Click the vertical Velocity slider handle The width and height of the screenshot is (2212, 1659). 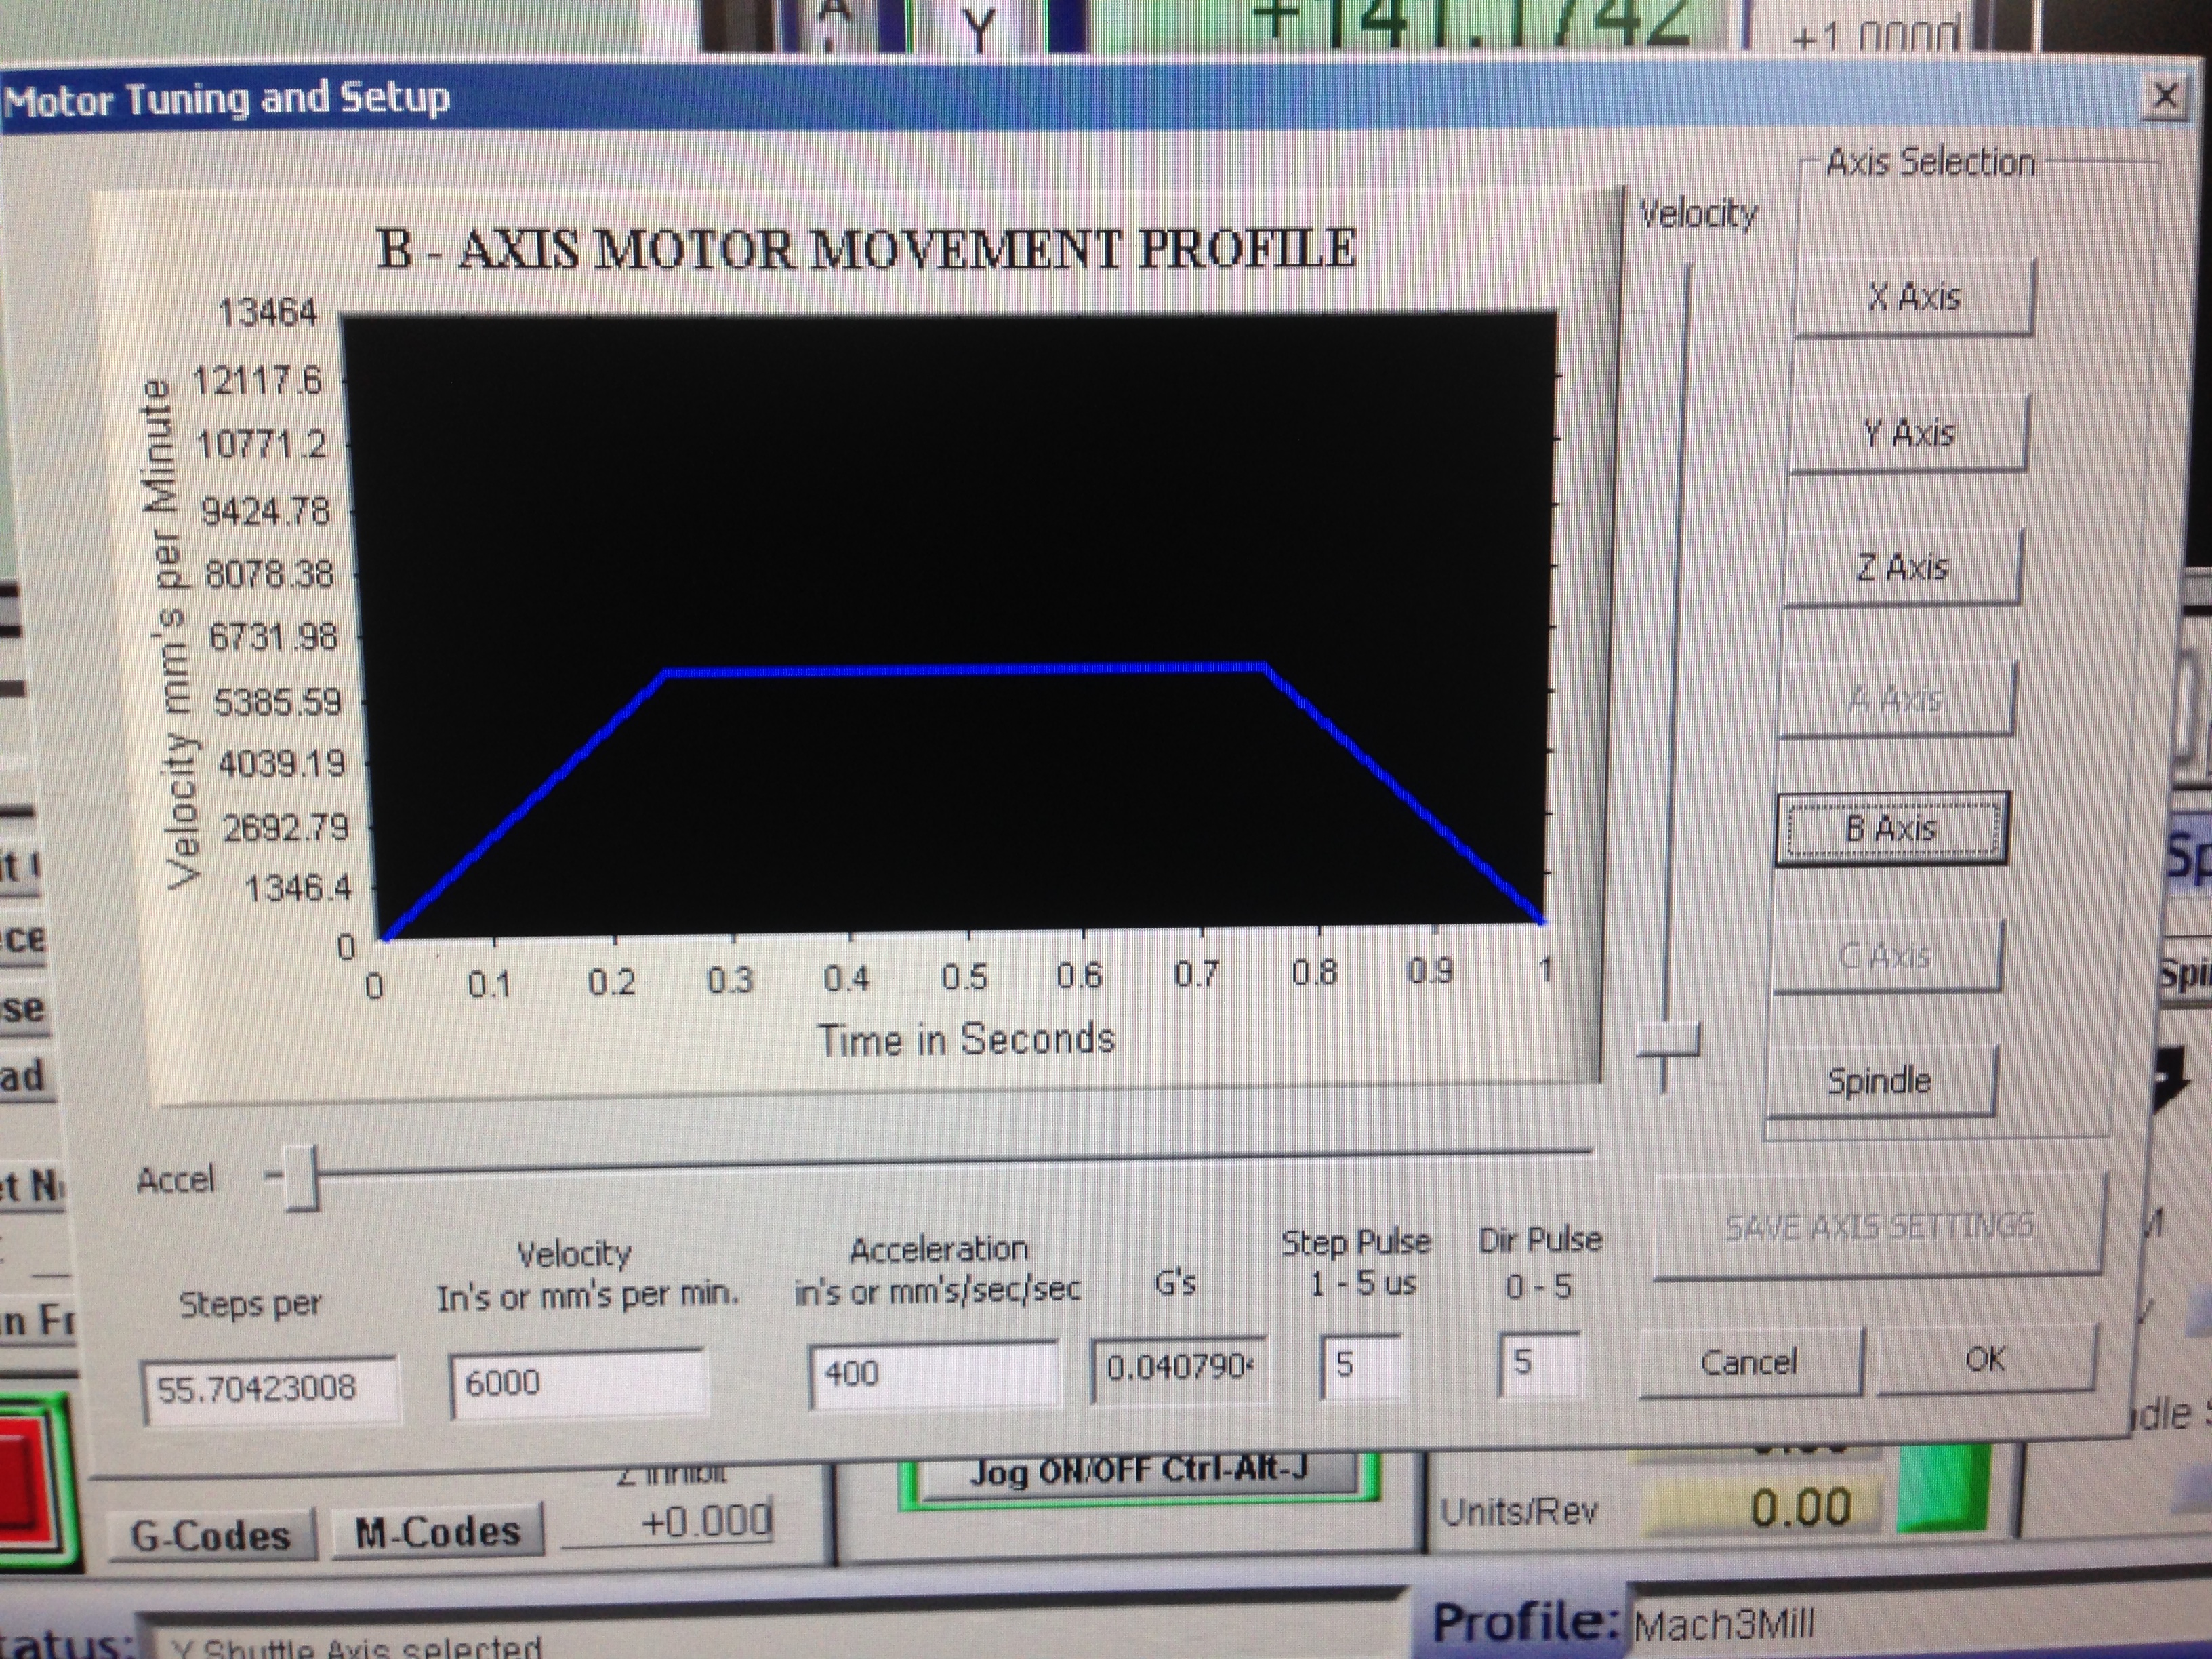[x=1668, y=1040]
